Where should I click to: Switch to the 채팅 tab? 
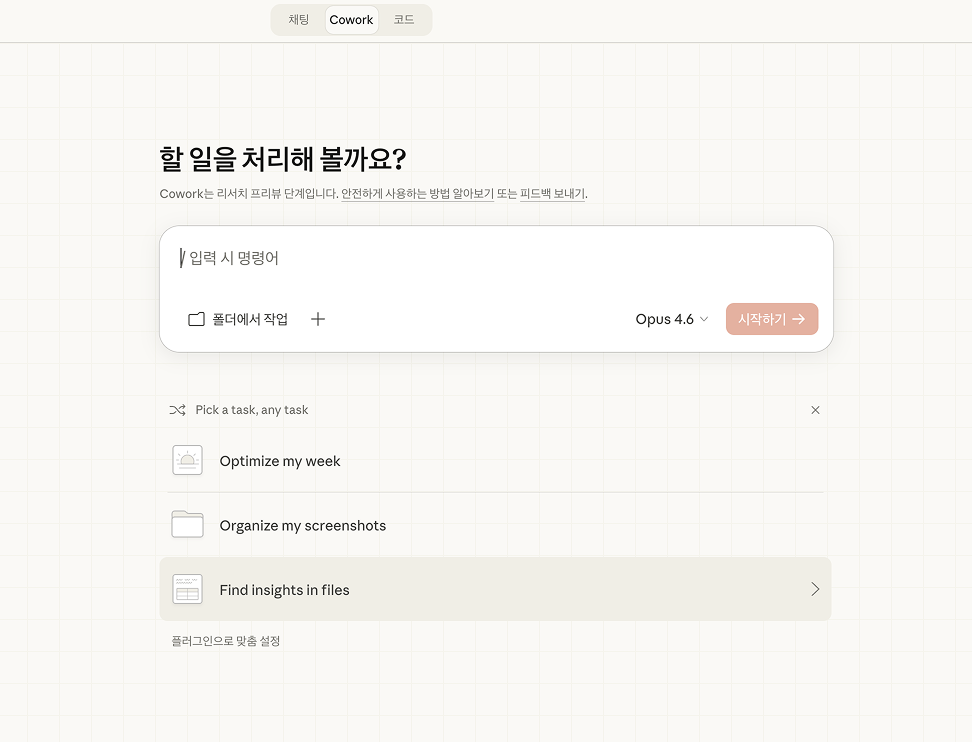click(x=297, y=19)
